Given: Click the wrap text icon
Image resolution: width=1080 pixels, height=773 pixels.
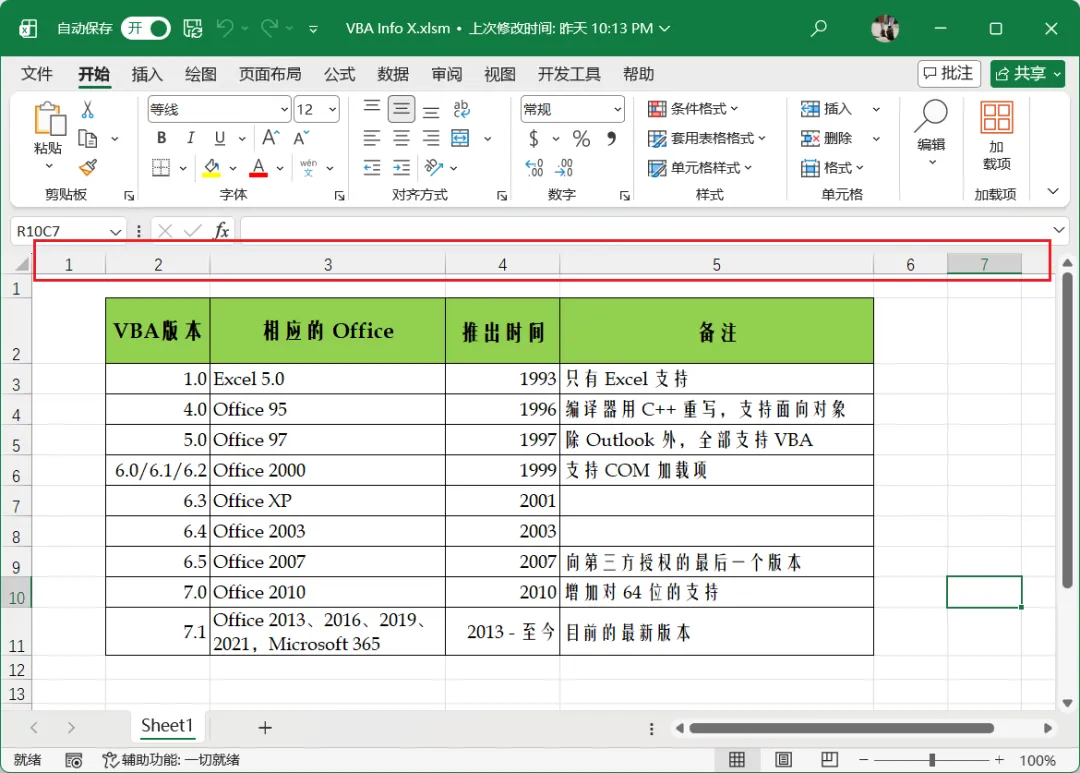Looking at the screenshot, I should [461, 109].
